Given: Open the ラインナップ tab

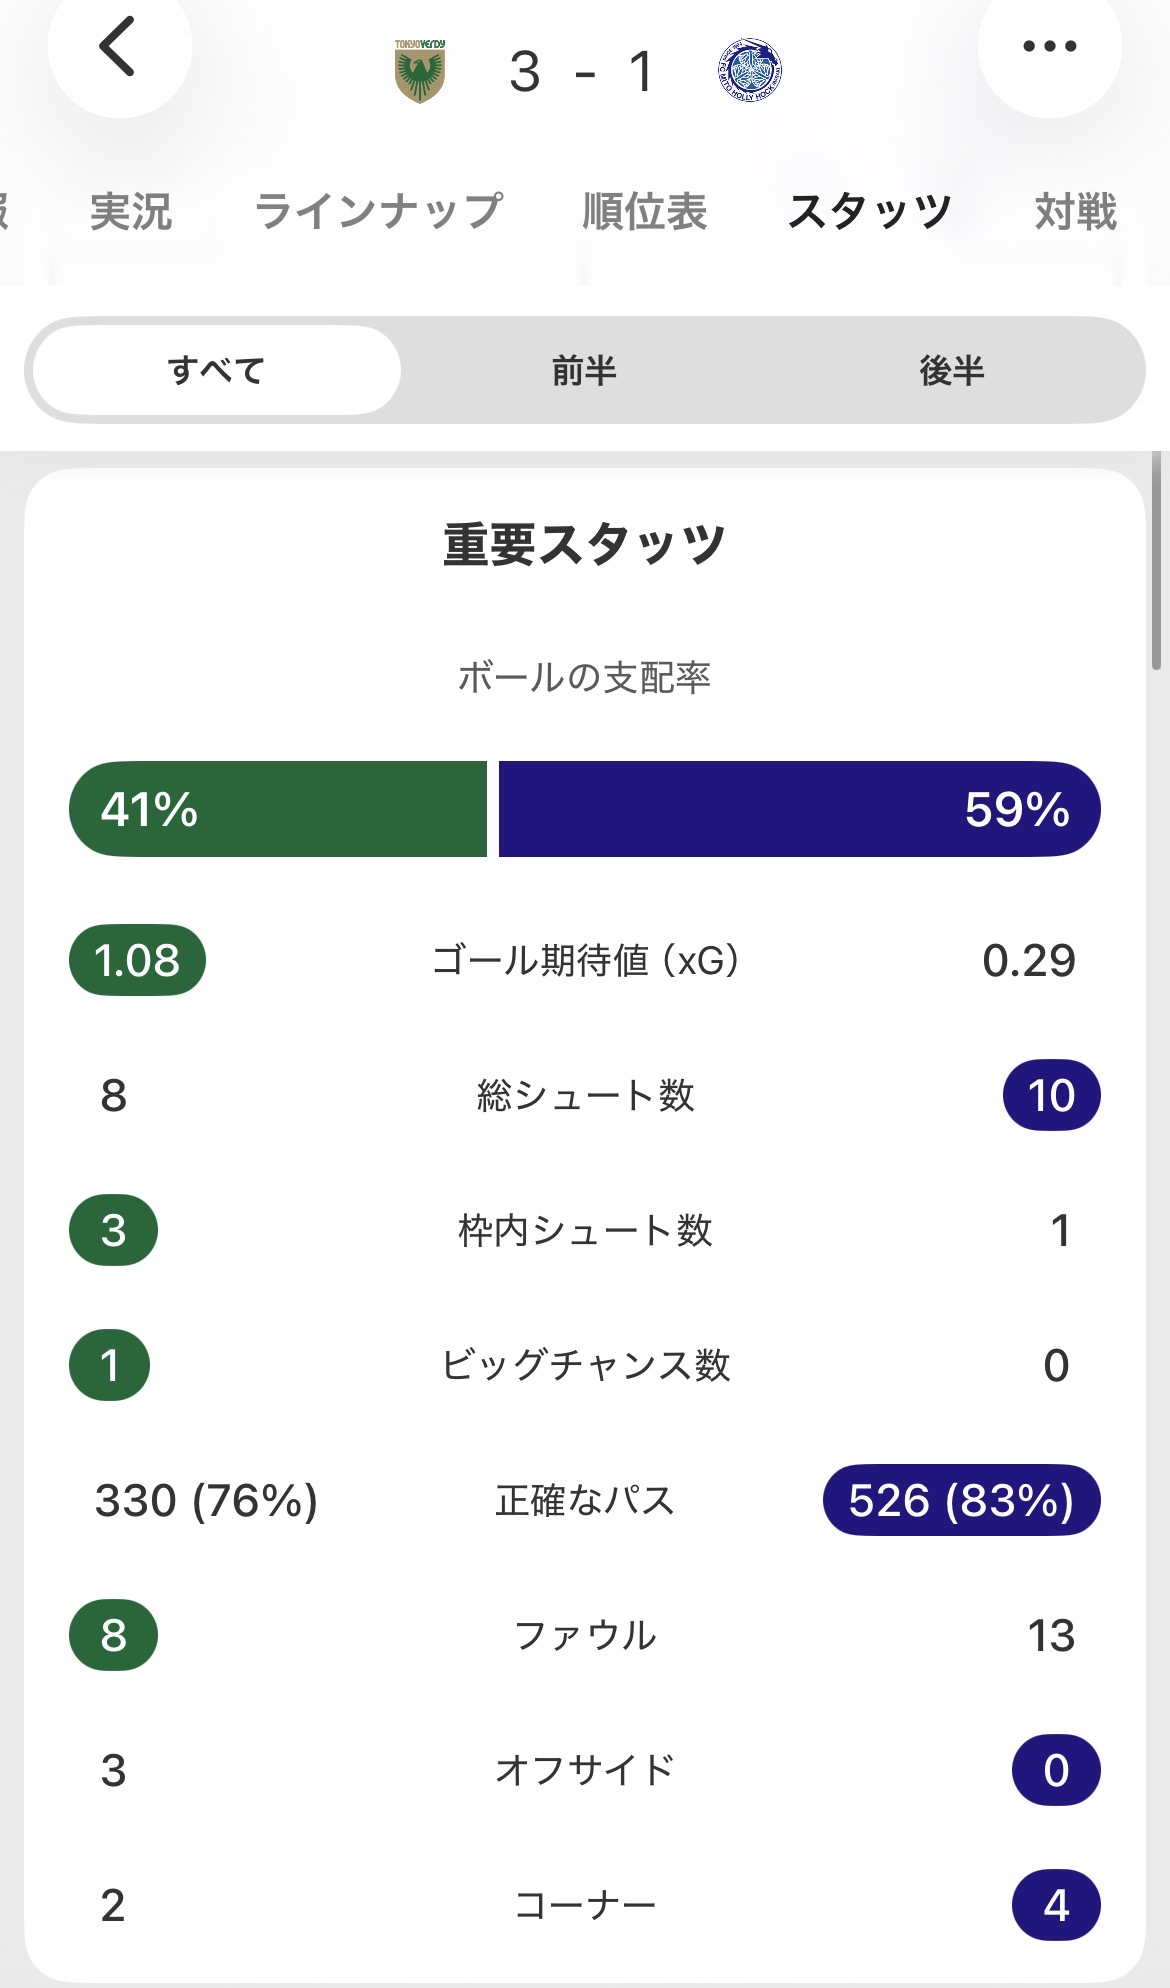Looking at the screenshot, I should (378, 212).
